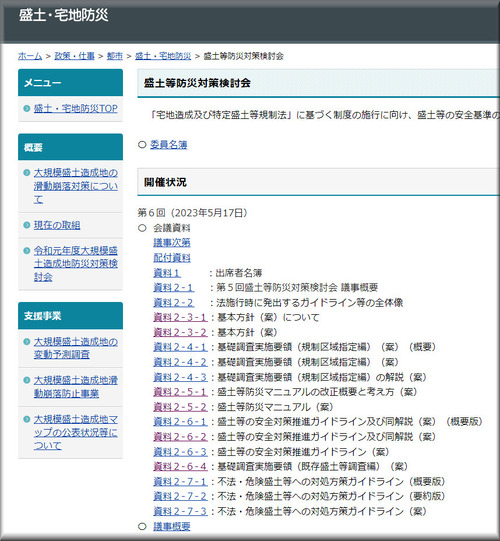Open the 配付資料 link
This screenshot has height=541, width=500.
point(172,258)
